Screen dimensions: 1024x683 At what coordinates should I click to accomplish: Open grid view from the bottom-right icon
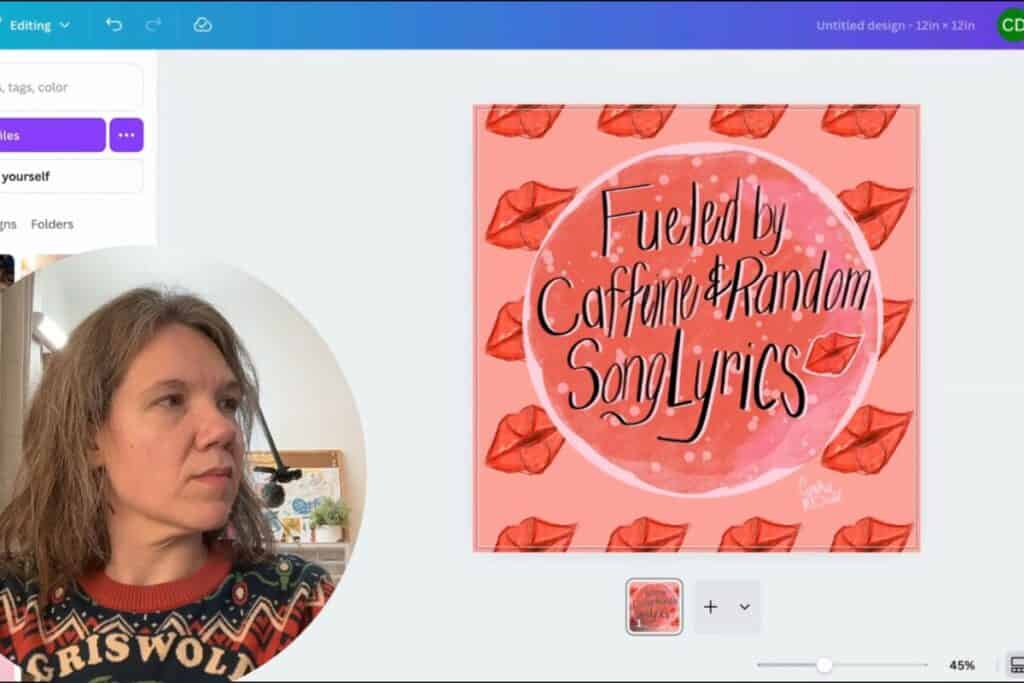point(1010,662)
